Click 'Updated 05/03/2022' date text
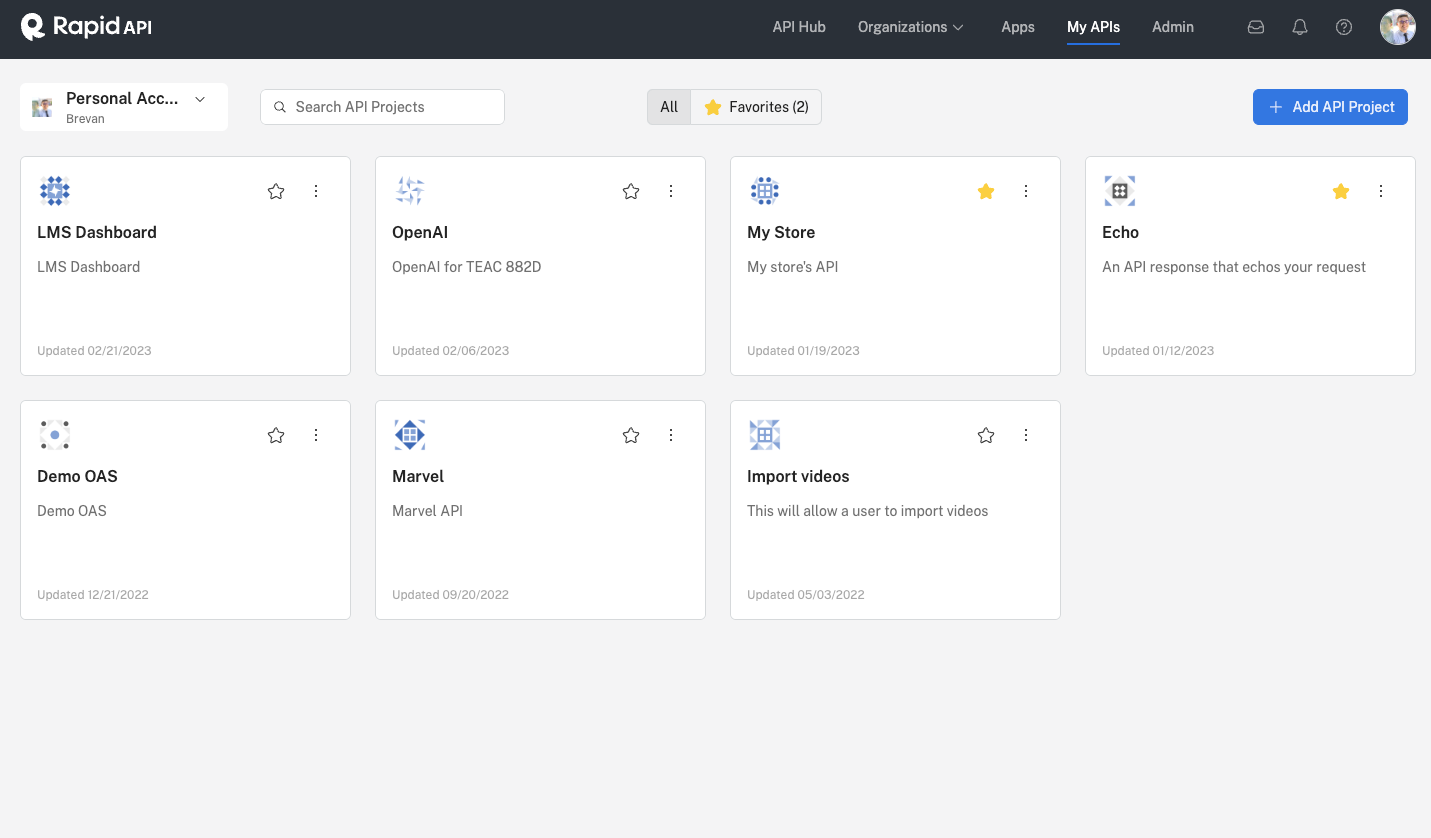This screenshot has height=838, width=1431. pyautogui.click(x=806, y=595)
